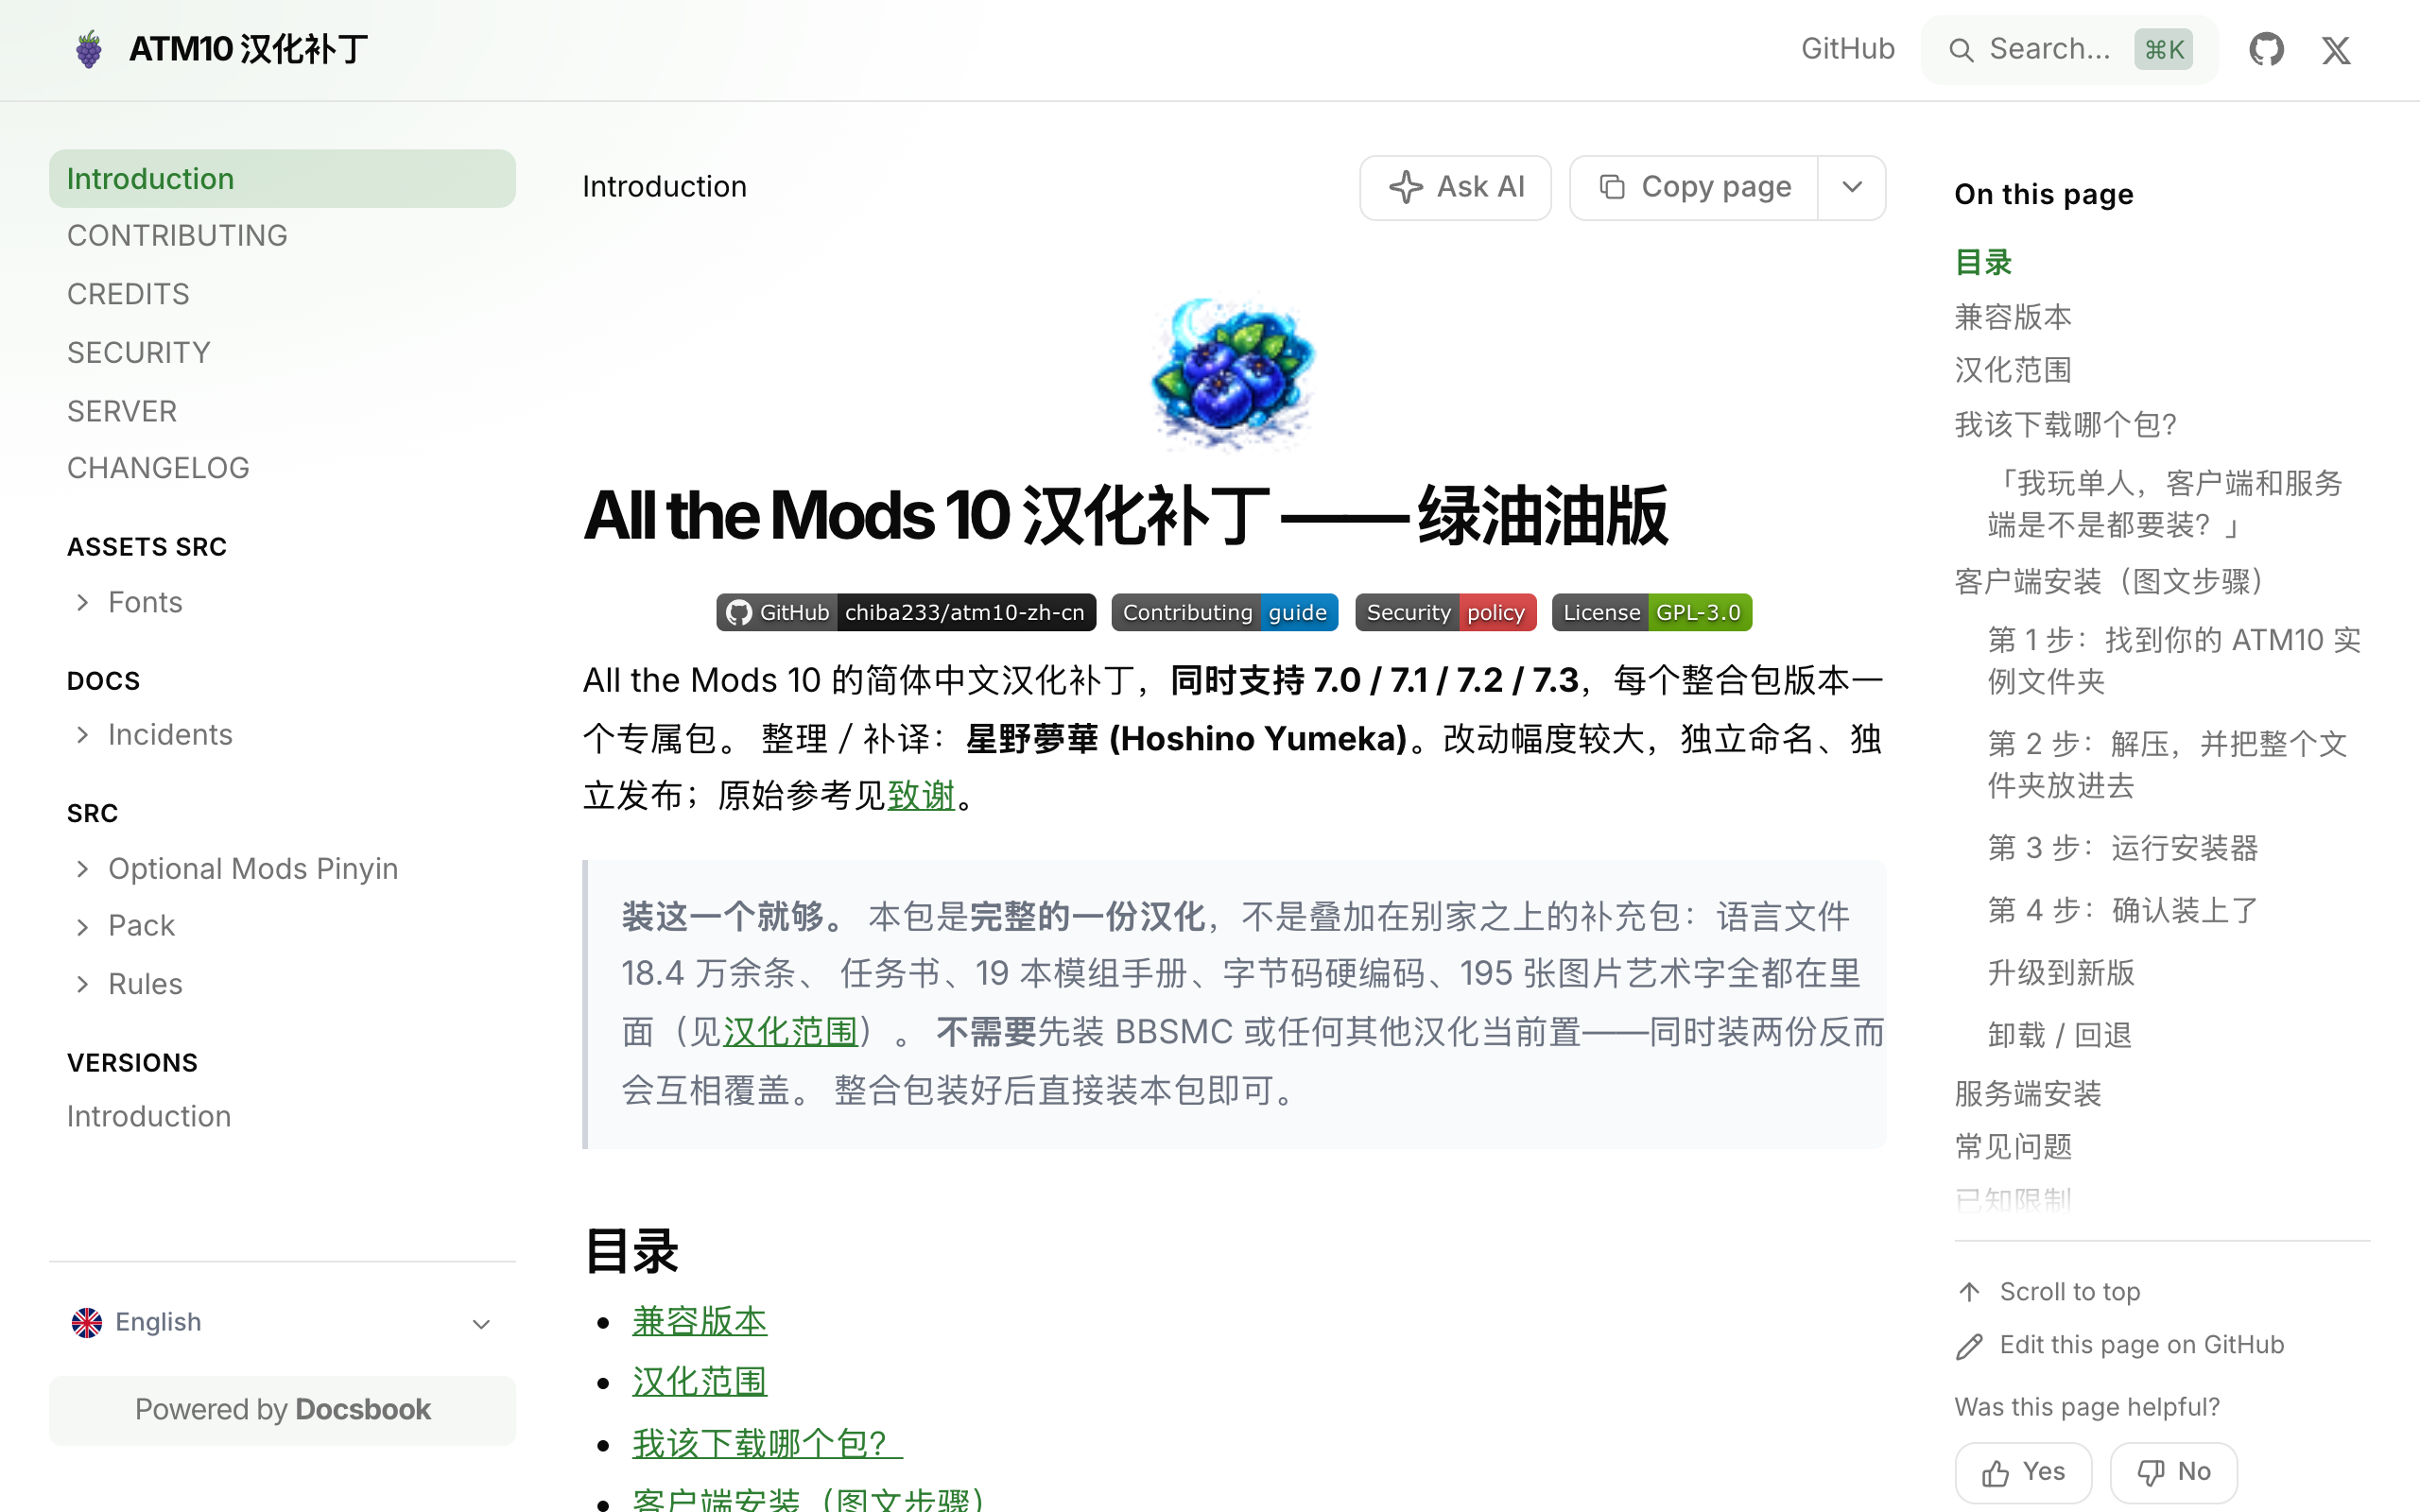This screenshot has width=2420, height=1512.
Task: Jump to 第 1 步 outline entry
Action: pyautogui.click(x=2174, y=661)
